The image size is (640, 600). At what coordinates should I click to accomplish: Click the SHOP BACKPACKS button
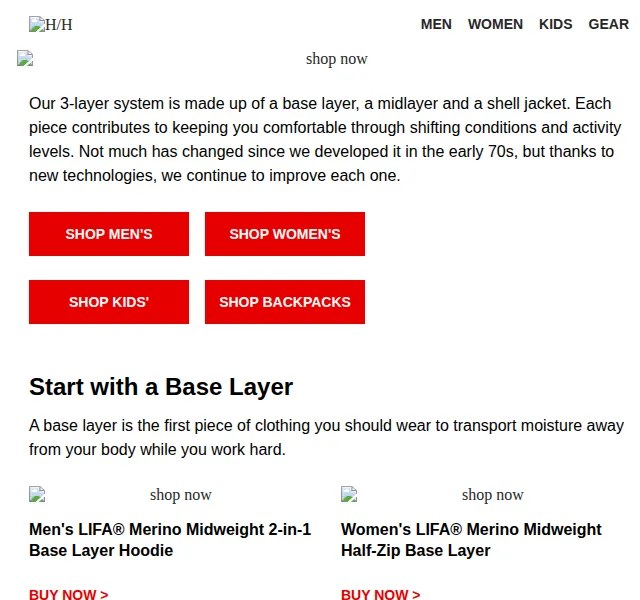284,302
